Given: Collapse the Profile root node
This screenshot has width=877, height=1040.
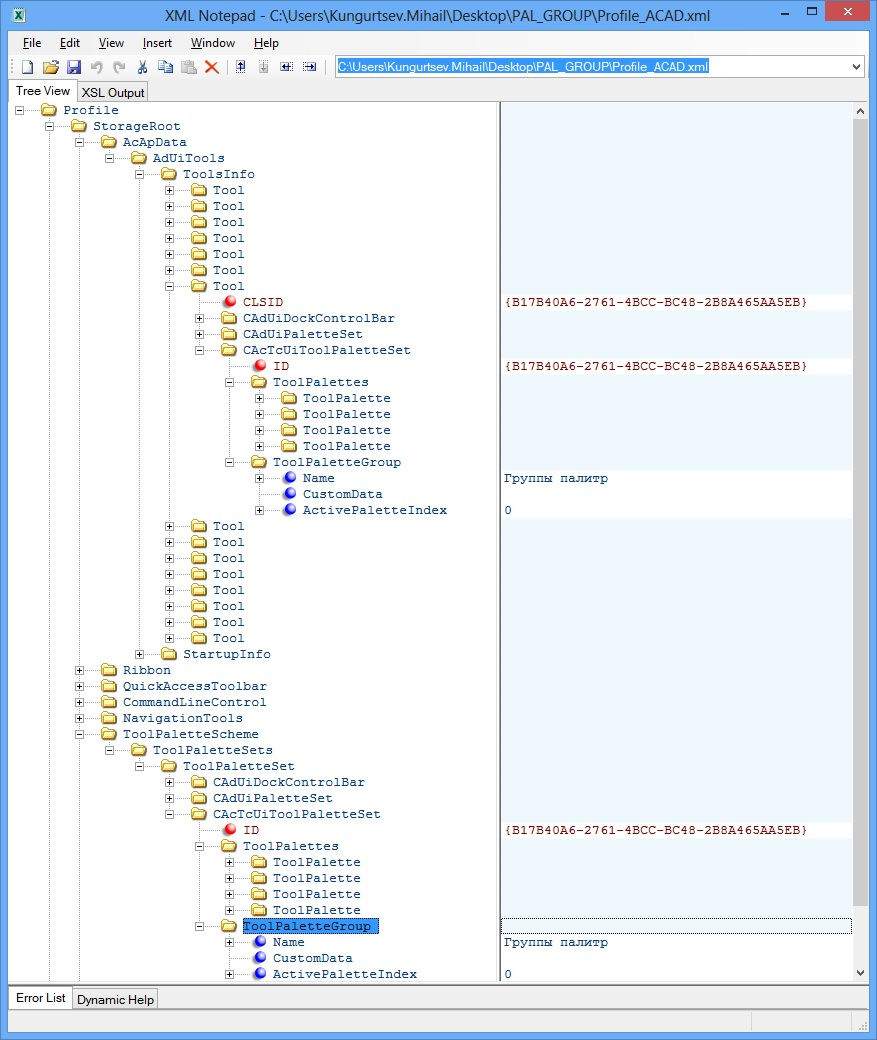Looking at the screenshot, I should pos(18,110).
